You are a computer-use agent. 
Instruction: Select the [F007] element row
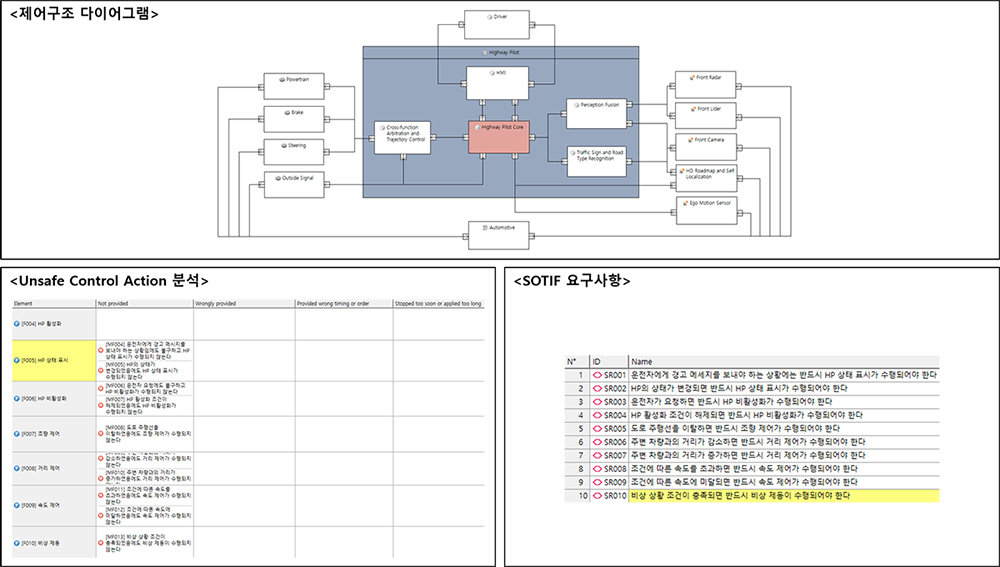52,433
